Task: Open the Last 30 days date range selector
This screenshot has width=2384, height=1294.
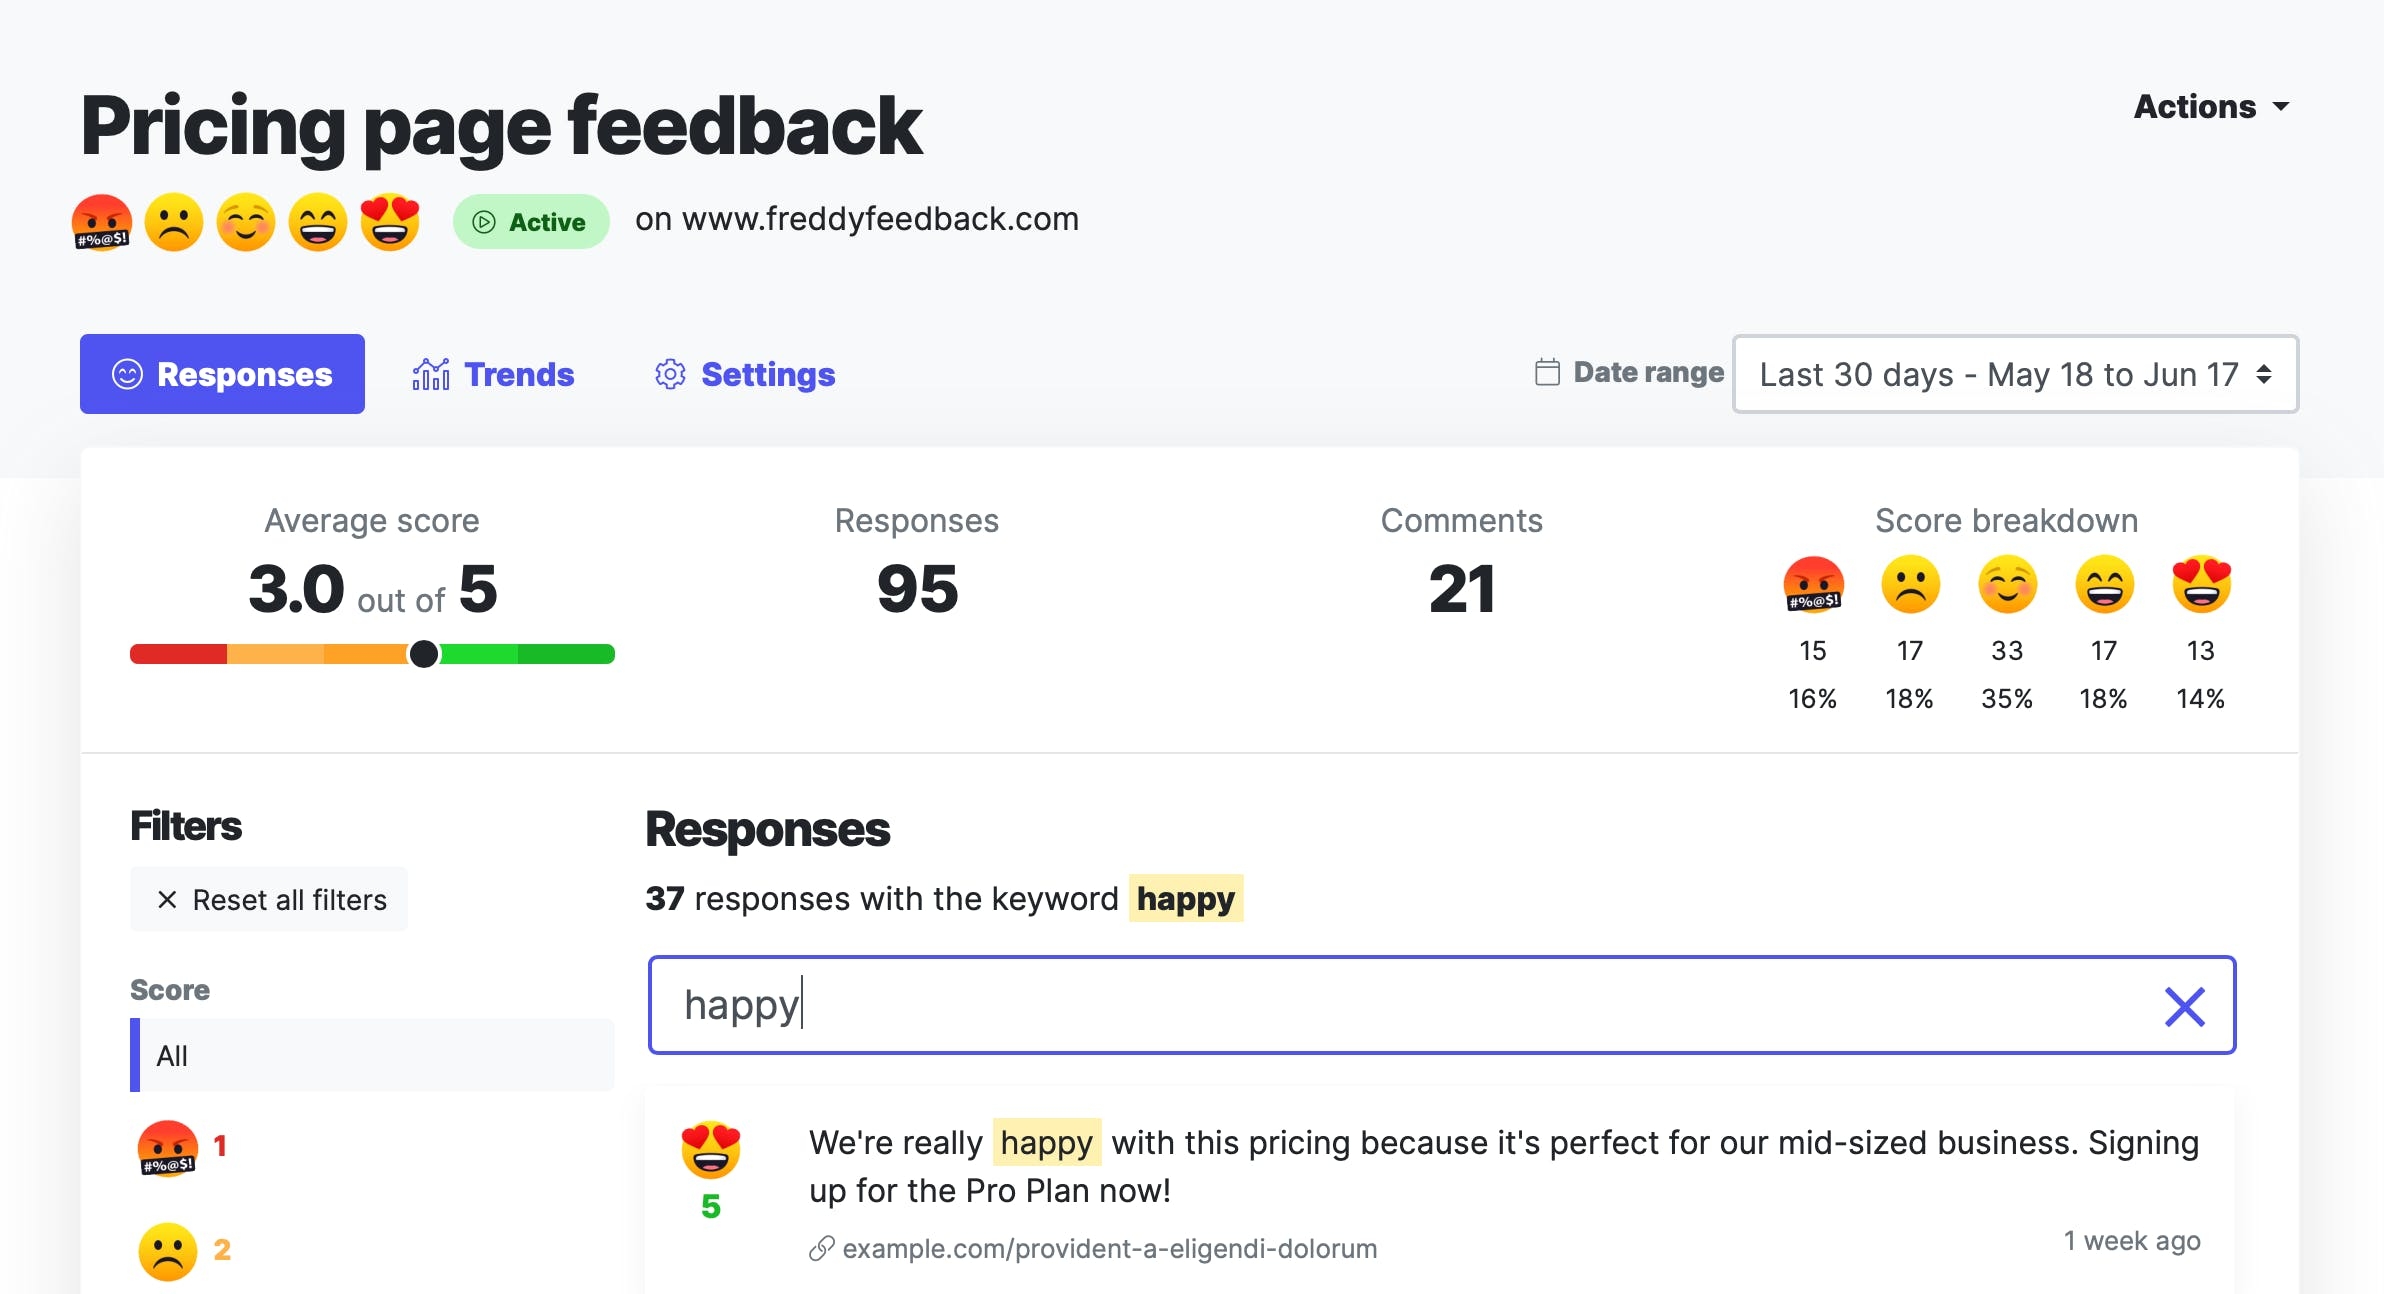Action: coord(2016,374)
